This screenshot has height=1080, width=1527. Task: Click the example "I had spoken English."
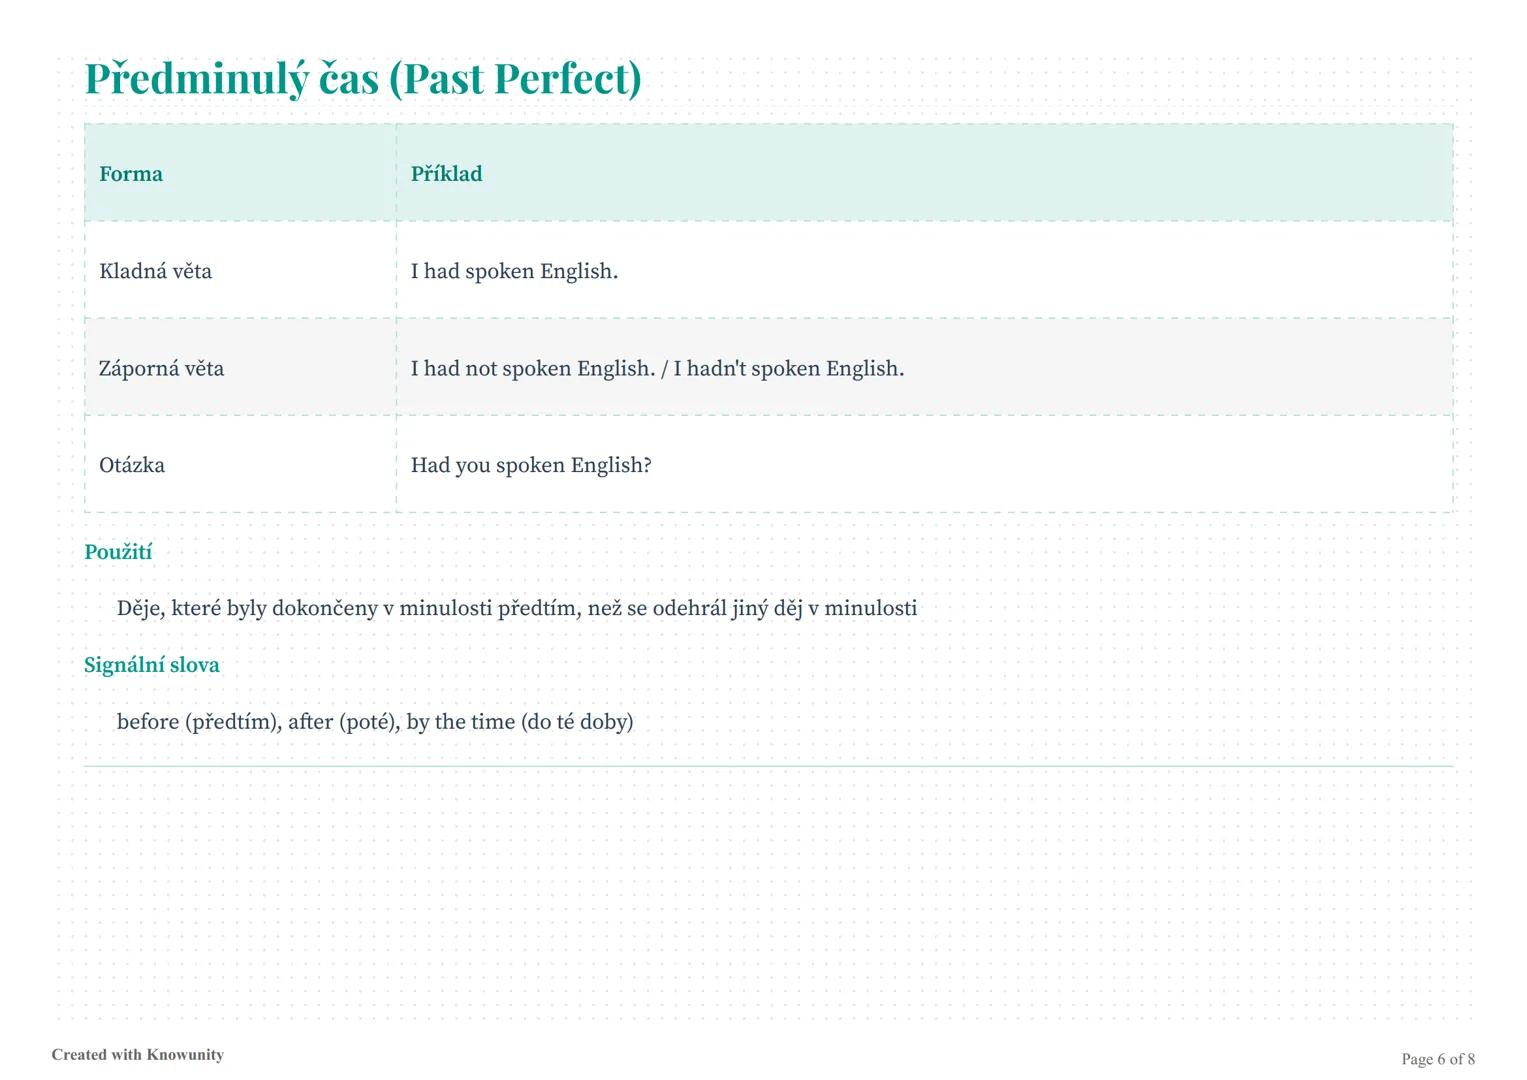point(514,271)
